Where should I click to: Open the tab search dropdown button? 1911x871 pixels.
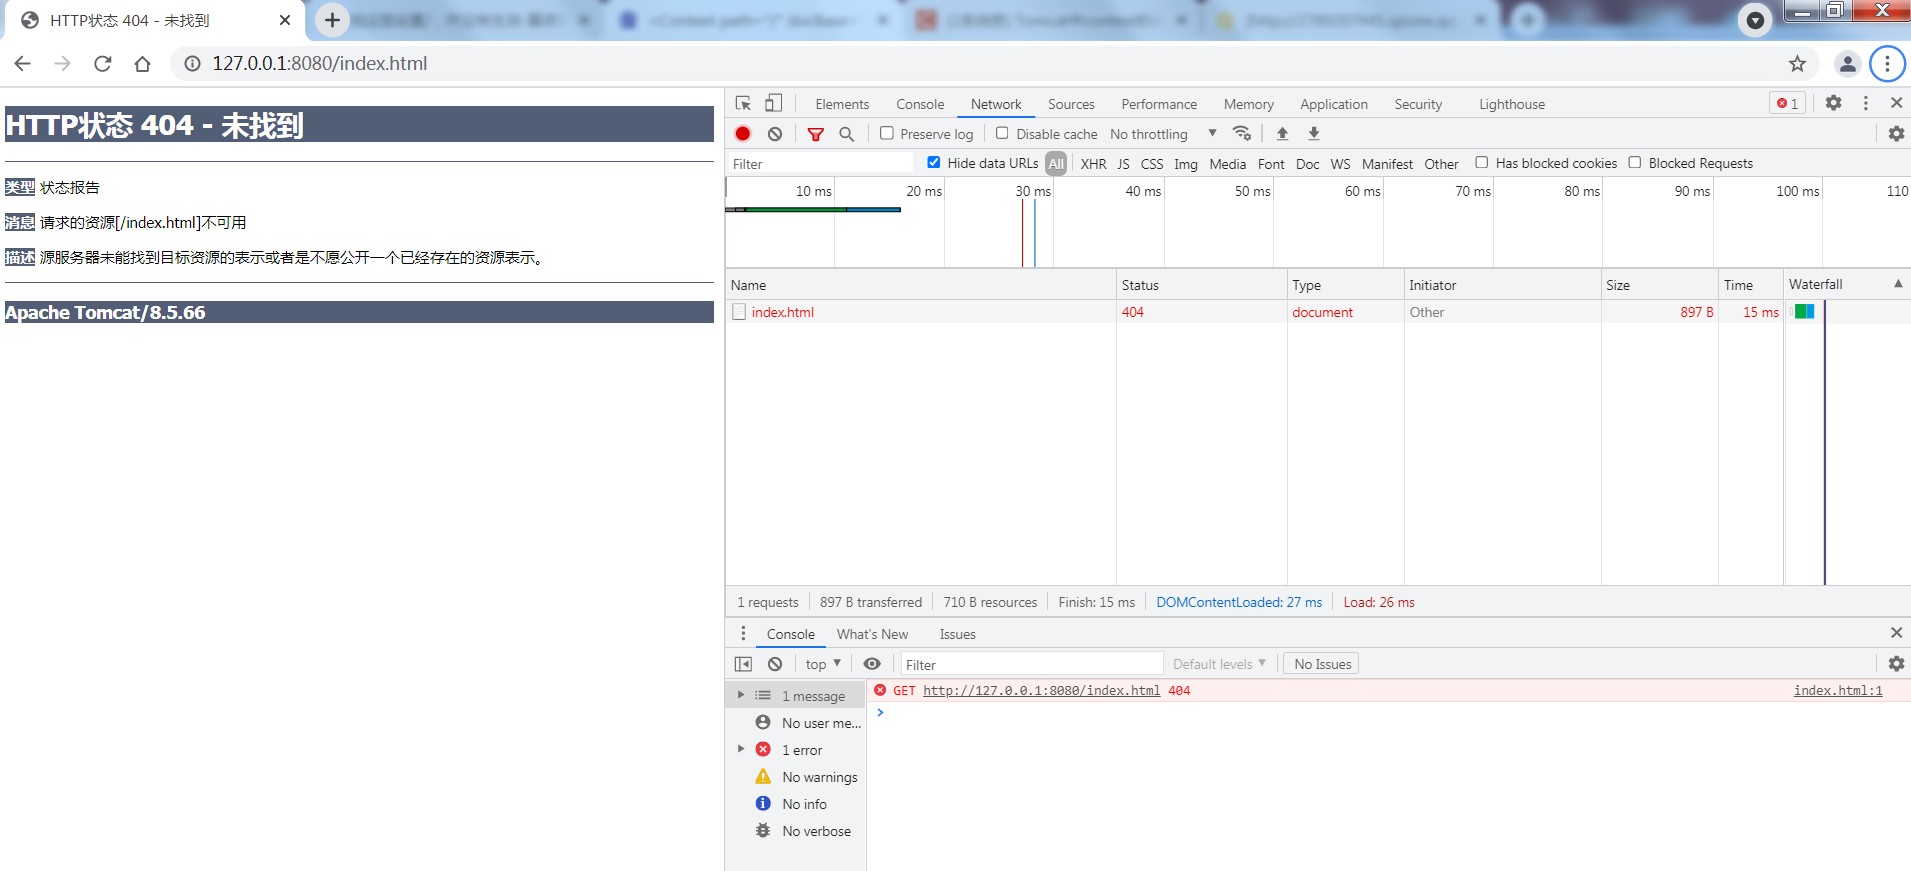(1755, 20)
